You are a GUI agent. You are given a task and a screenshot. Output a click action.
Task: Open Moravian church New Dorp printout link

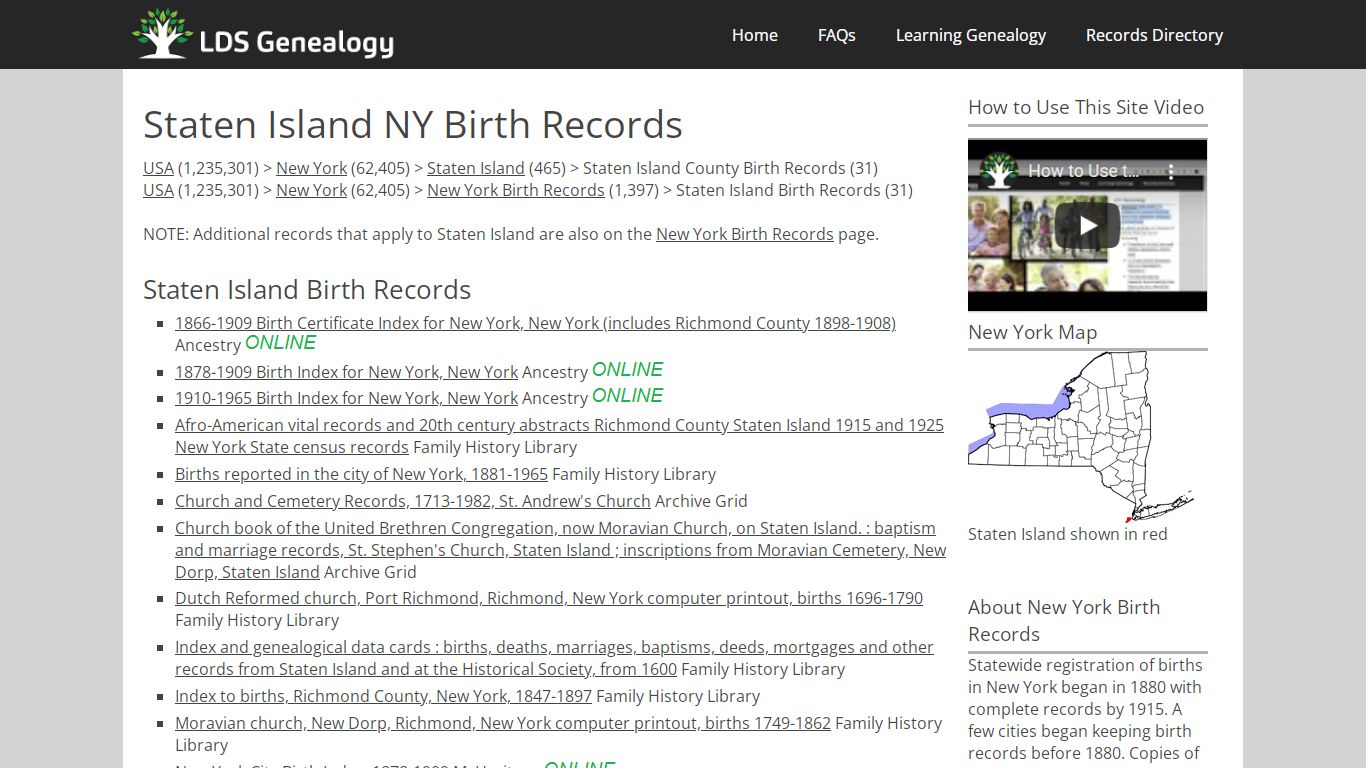point(503,723)
